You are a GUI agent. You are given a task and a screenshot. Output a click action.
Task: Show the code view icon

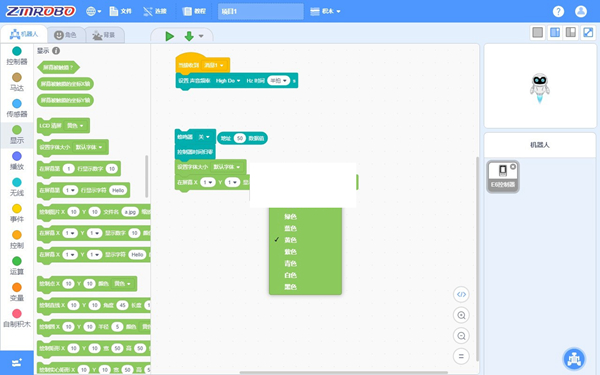461,294
